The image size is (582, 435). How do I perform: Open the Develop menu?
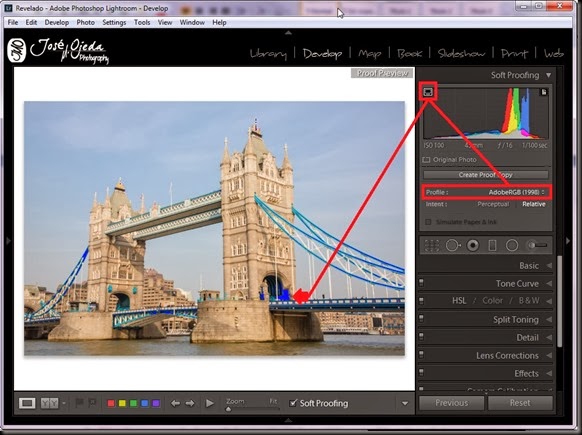pyautogui.click(x=56, y=22)
